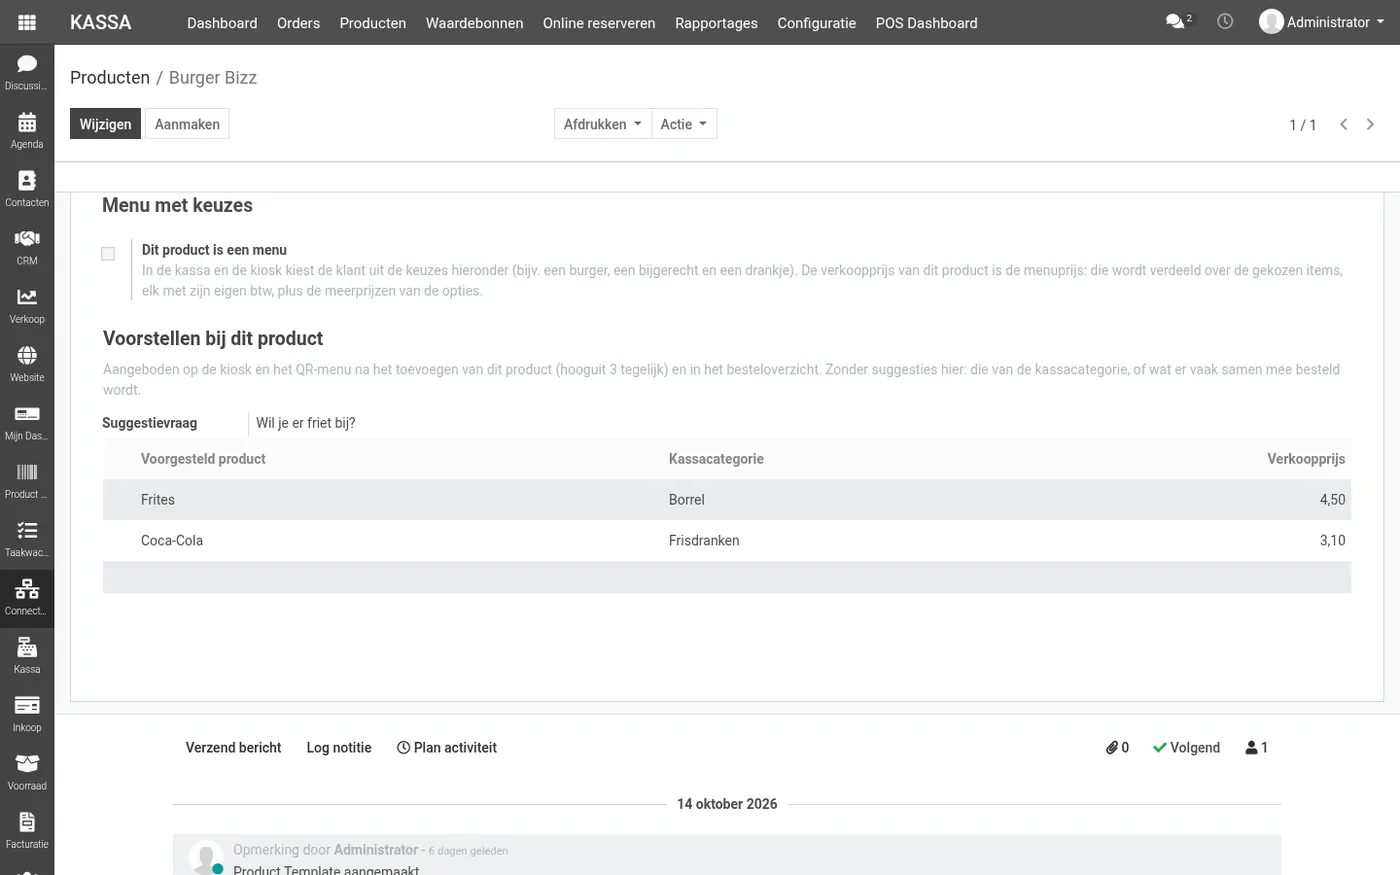Open the Configuratie menu
1400x875 pixels.
click(817, 22)
